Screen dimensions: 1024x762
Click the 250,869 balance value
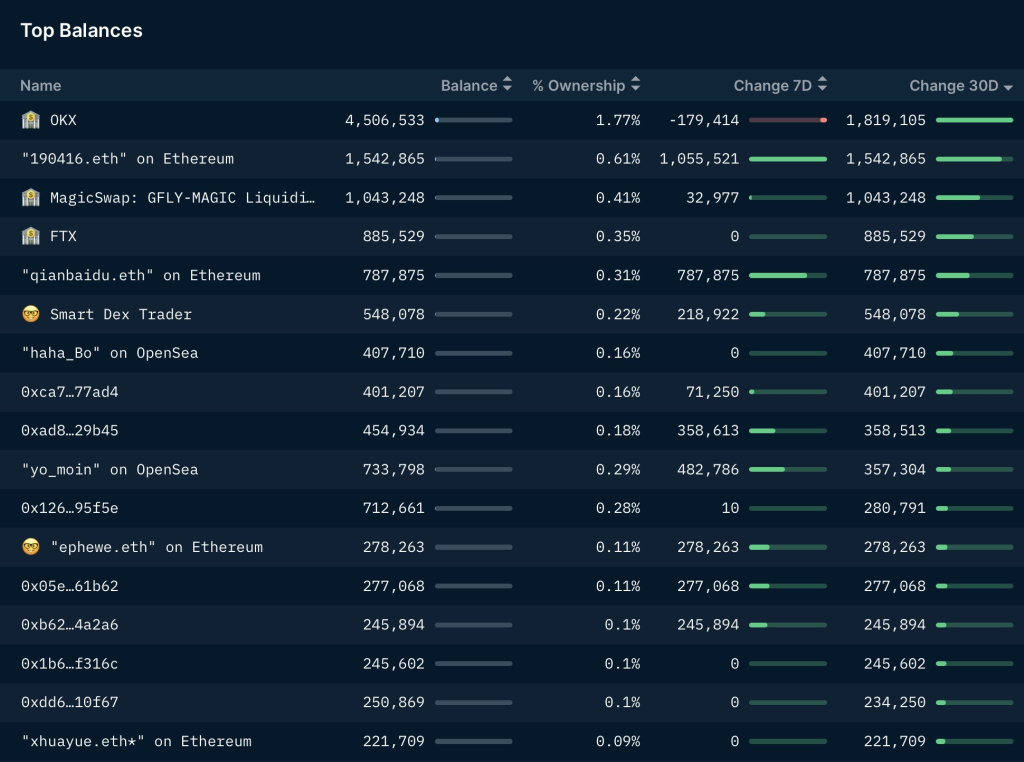pos(394,703)
